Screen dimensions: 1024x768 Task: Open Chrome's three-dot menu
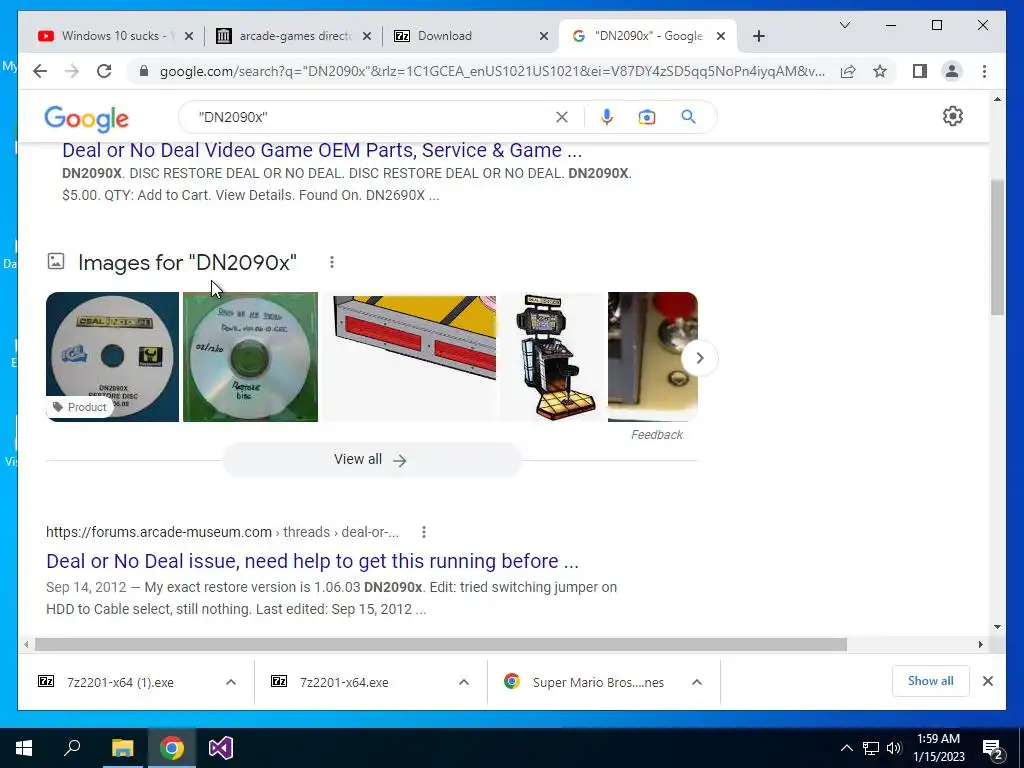[984, 71]
